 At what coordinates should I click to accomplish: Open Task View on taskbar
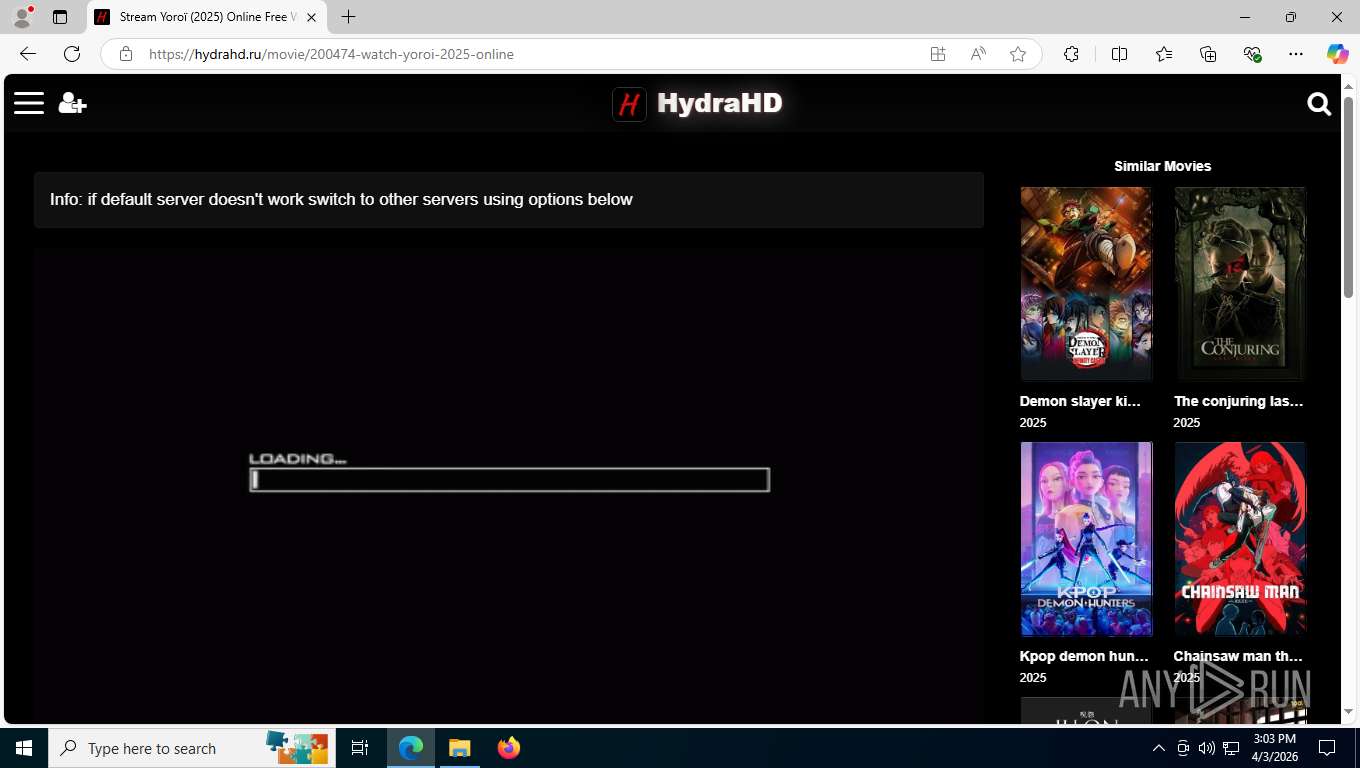pos(360,748)
